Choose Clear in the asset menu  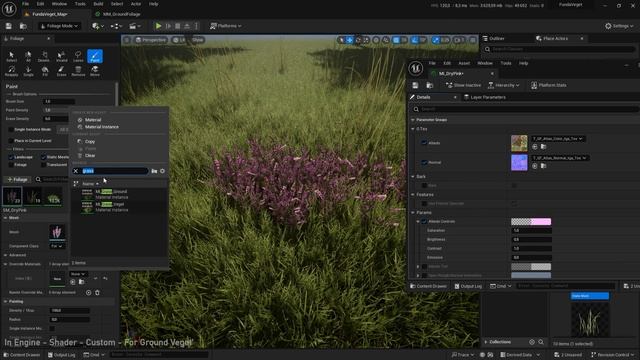tap(90, 156)
